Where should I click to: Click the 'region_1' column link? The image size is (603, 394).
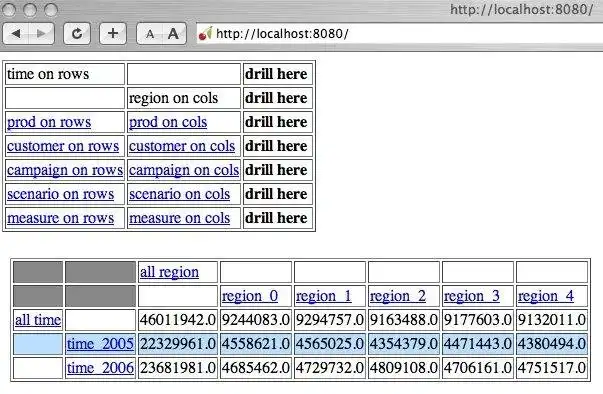[x=324, y=296]
